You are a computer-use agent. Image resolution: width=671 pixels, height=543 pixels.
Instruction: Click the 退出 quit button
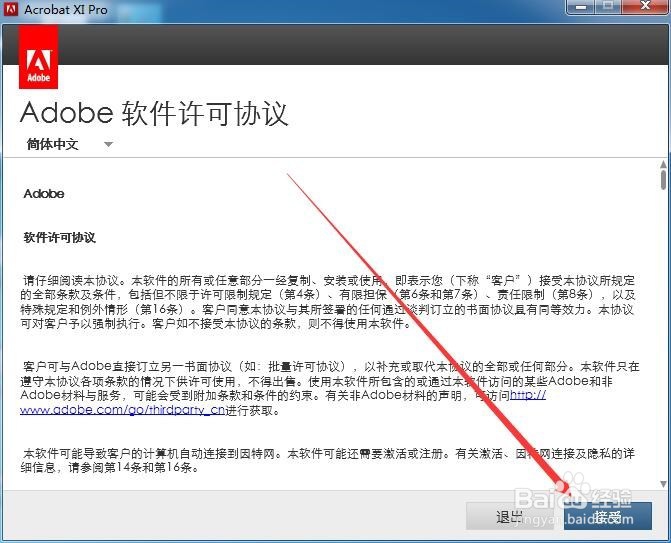pos(509,516)
